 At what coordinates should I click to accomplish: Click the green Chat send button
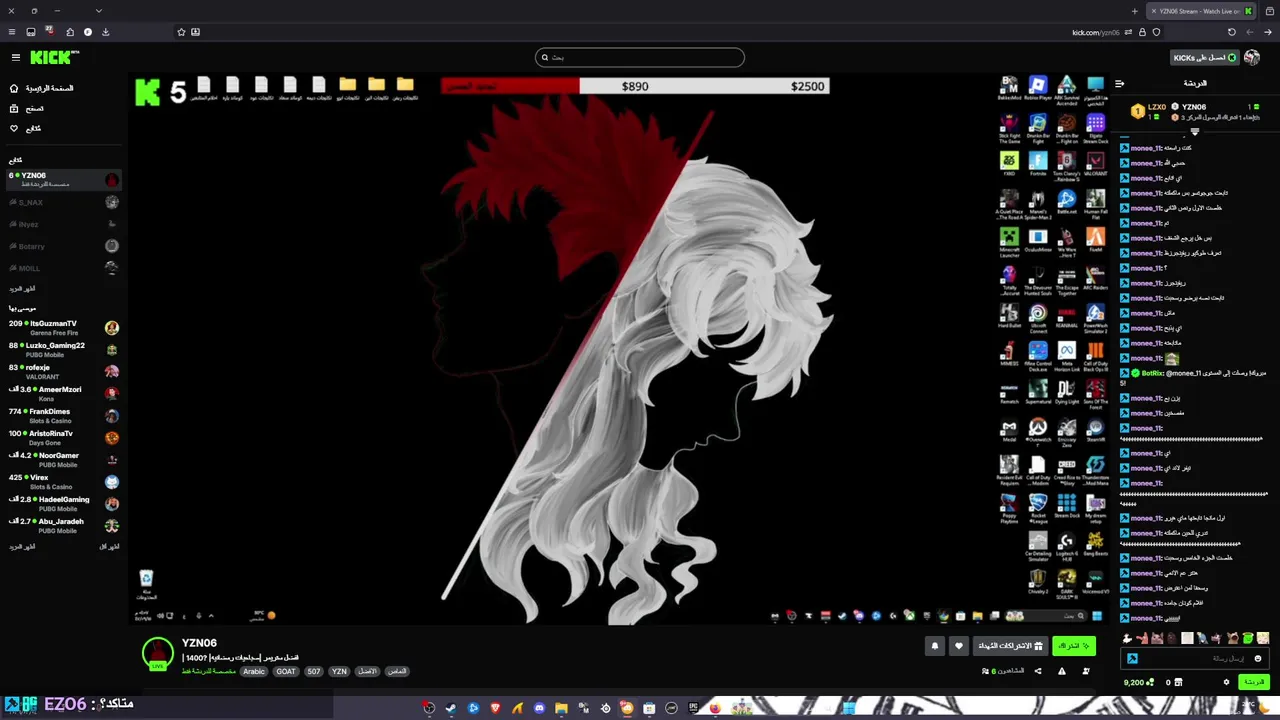click(x=1253, y=682)
